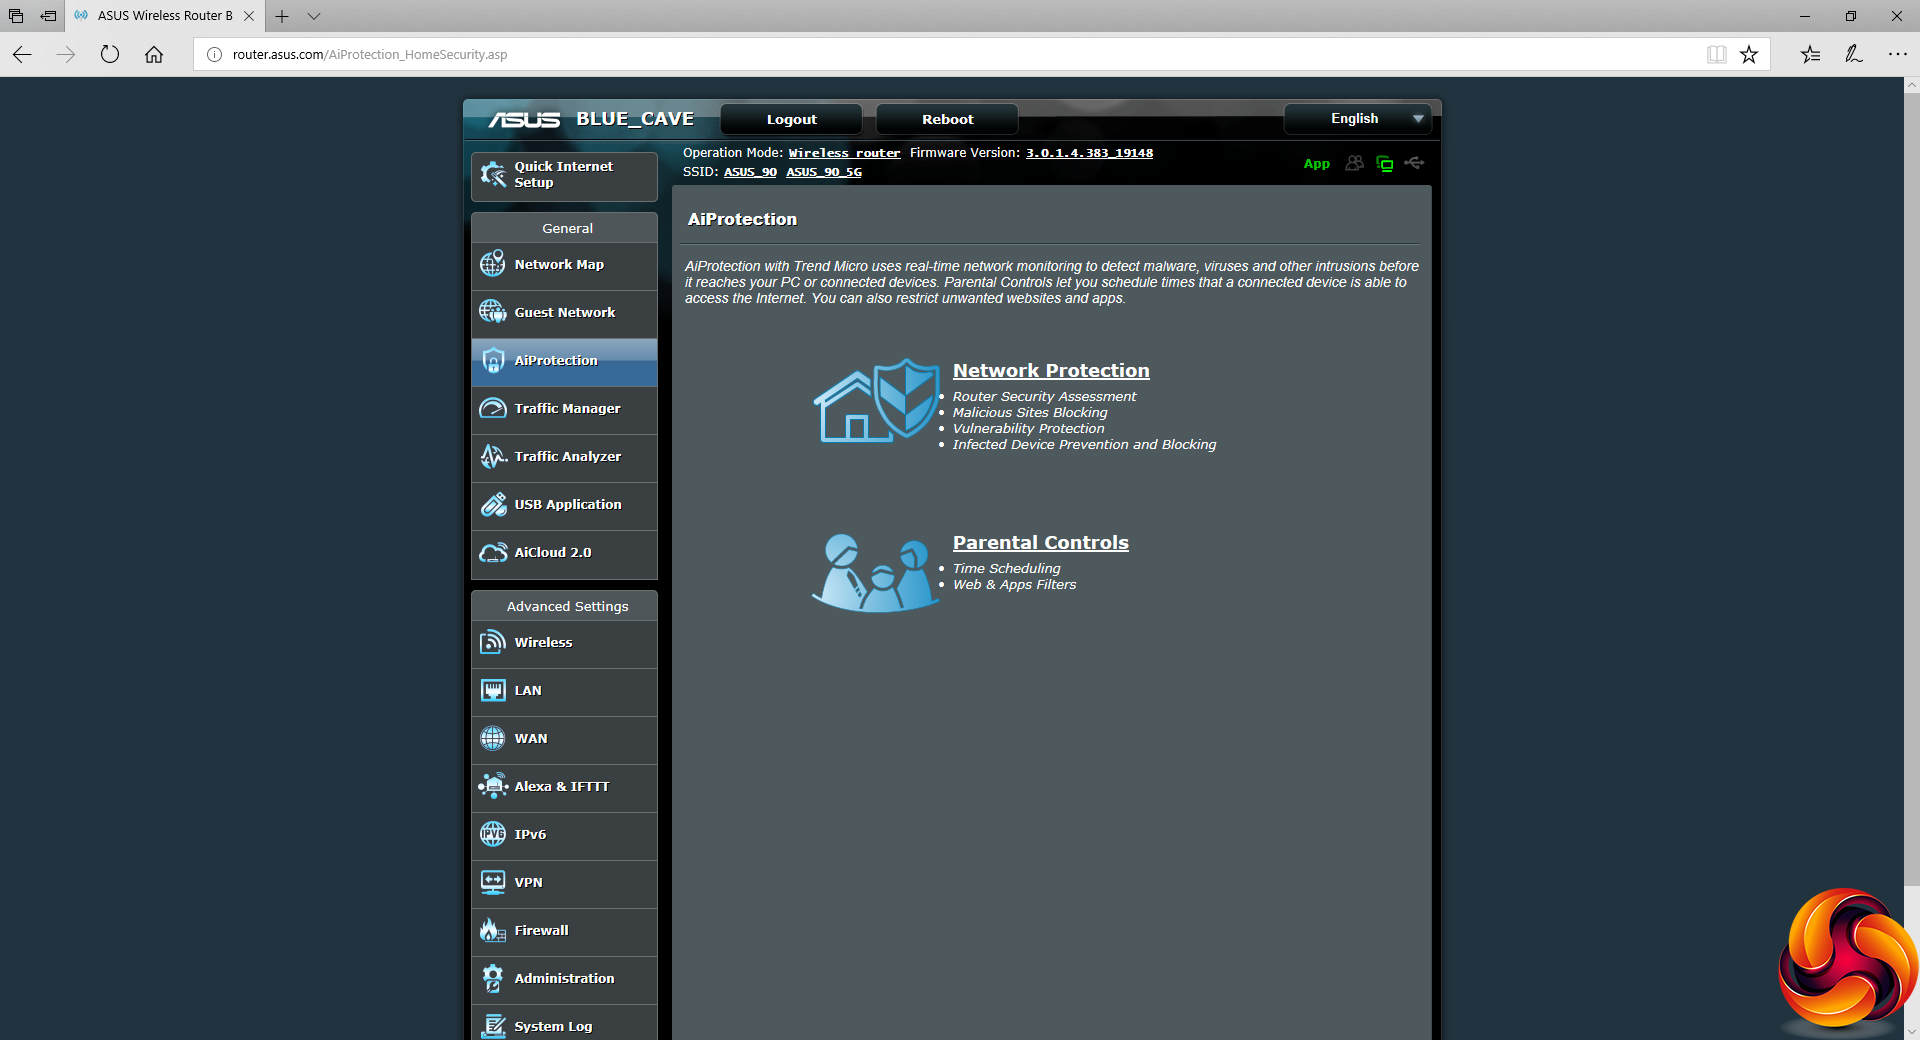Open the Traffic Analyzer pulse icon

point(493,456)
